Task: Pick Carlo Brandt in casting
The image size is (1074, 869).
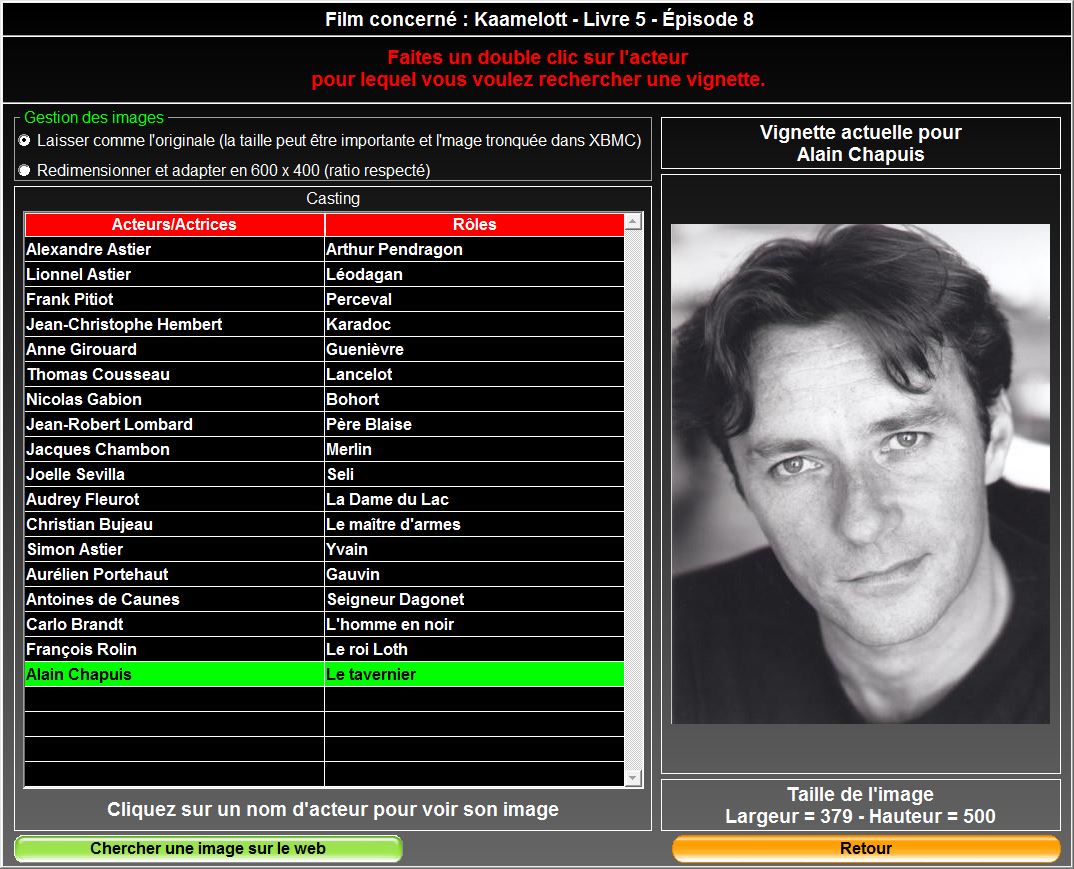Action: pyautogui.click(x=174, y=625)
